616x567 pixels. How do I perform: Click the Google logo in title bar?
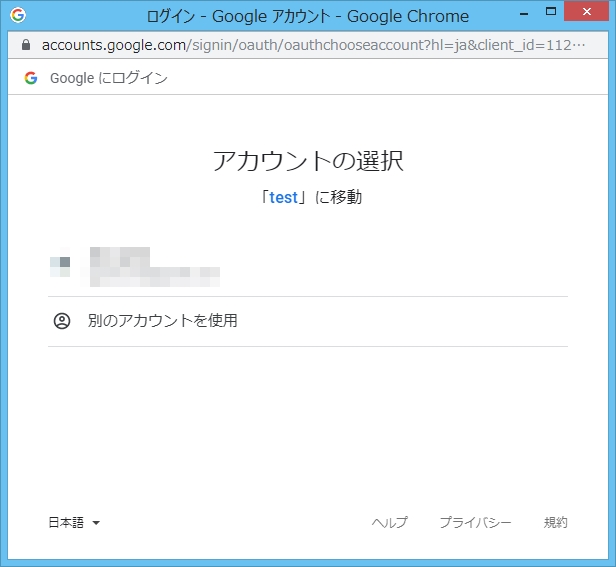tap(18, 15)
